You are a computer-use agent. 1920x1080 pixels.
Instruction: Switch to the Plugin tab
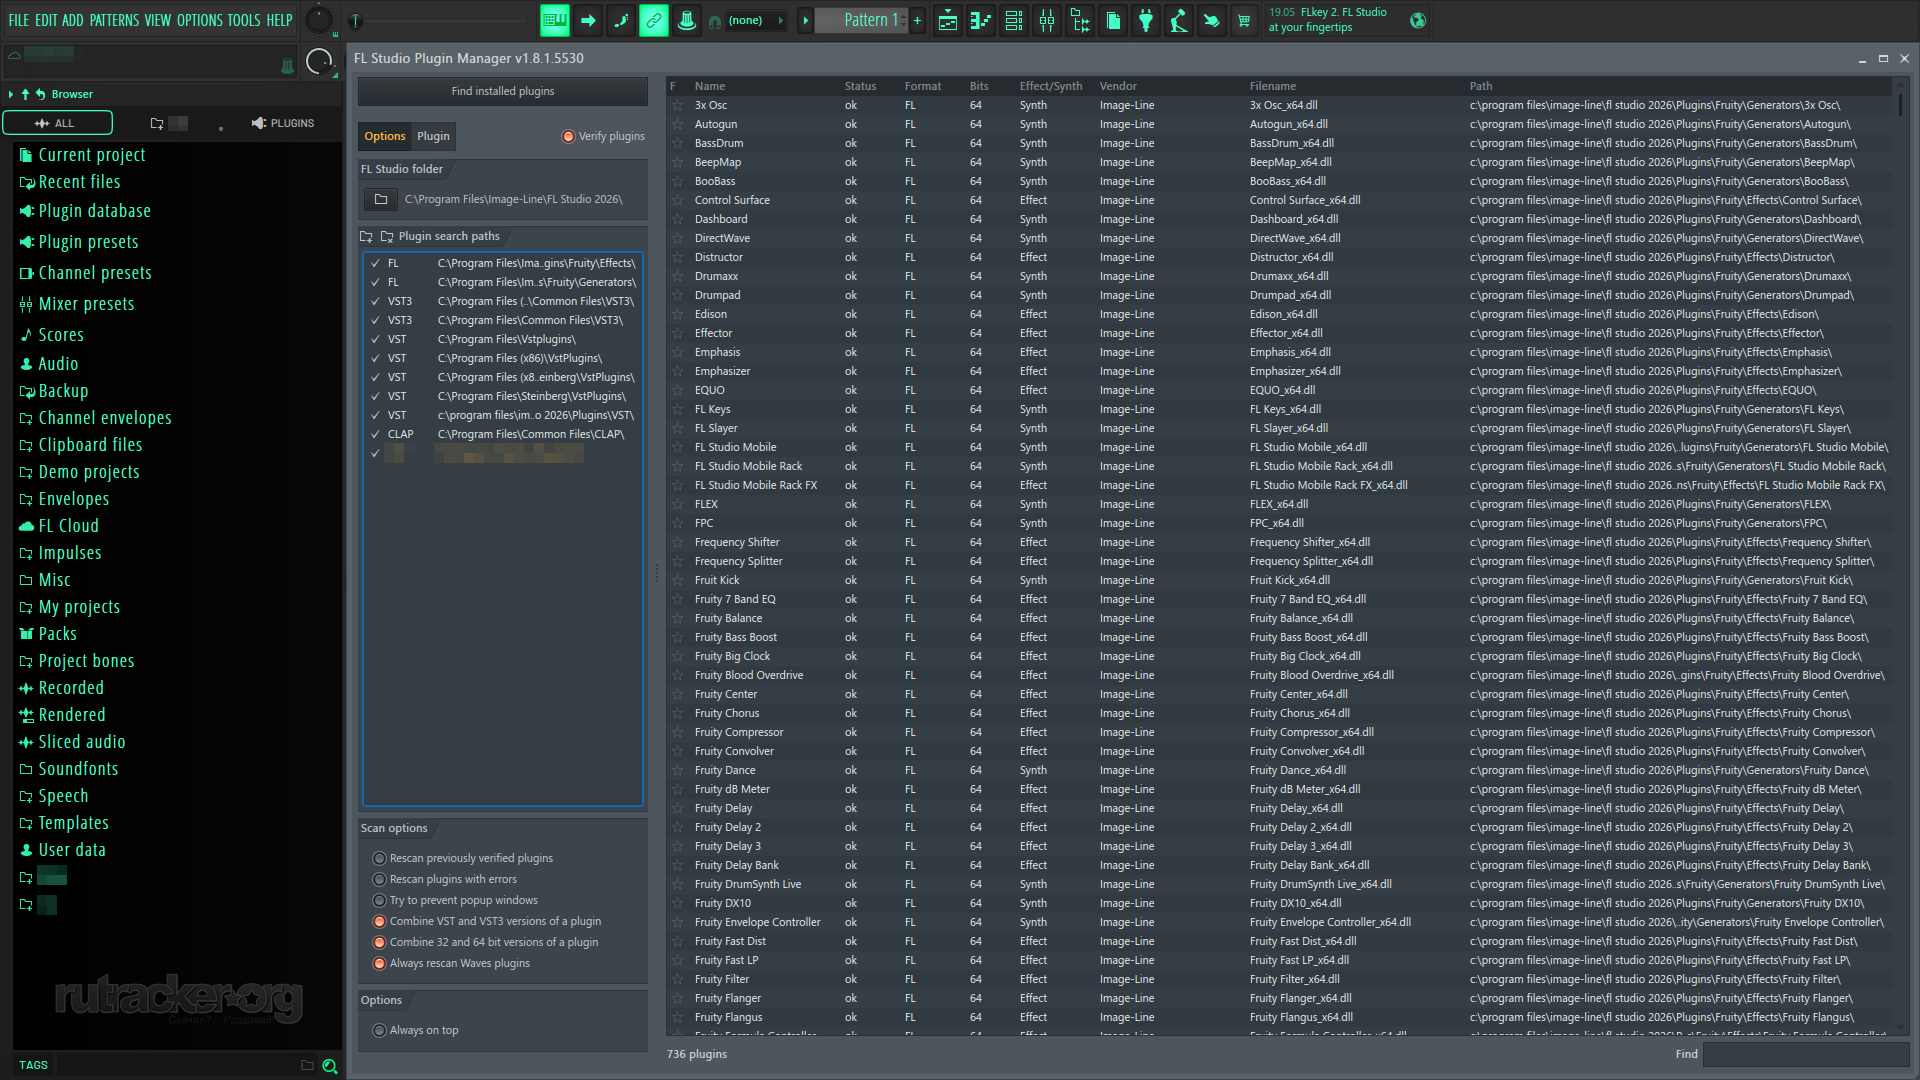coord(433,136)
